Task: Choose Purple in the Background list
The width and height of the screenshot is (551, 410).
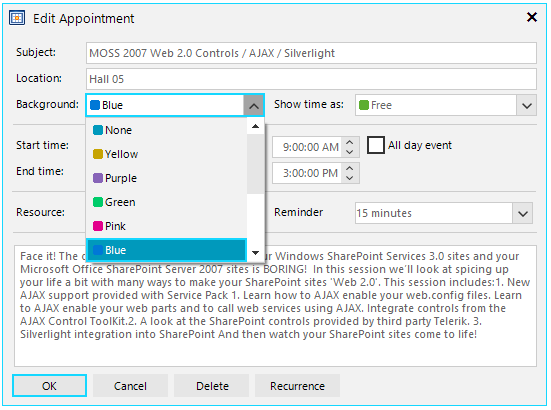Action: [x=167, y=178]
